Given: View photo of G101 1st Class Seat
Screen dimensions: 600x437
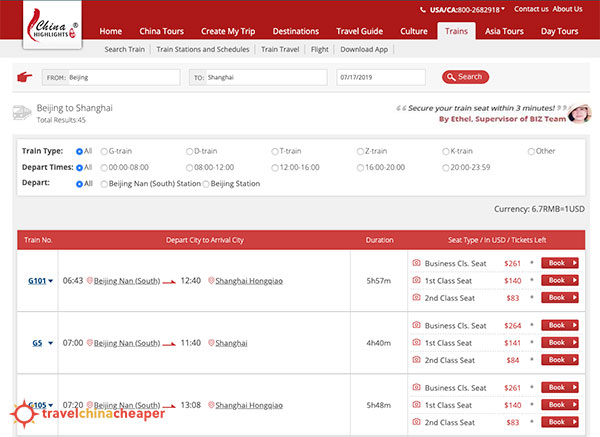Looking at the screenshot, I should tap(416, 280).
